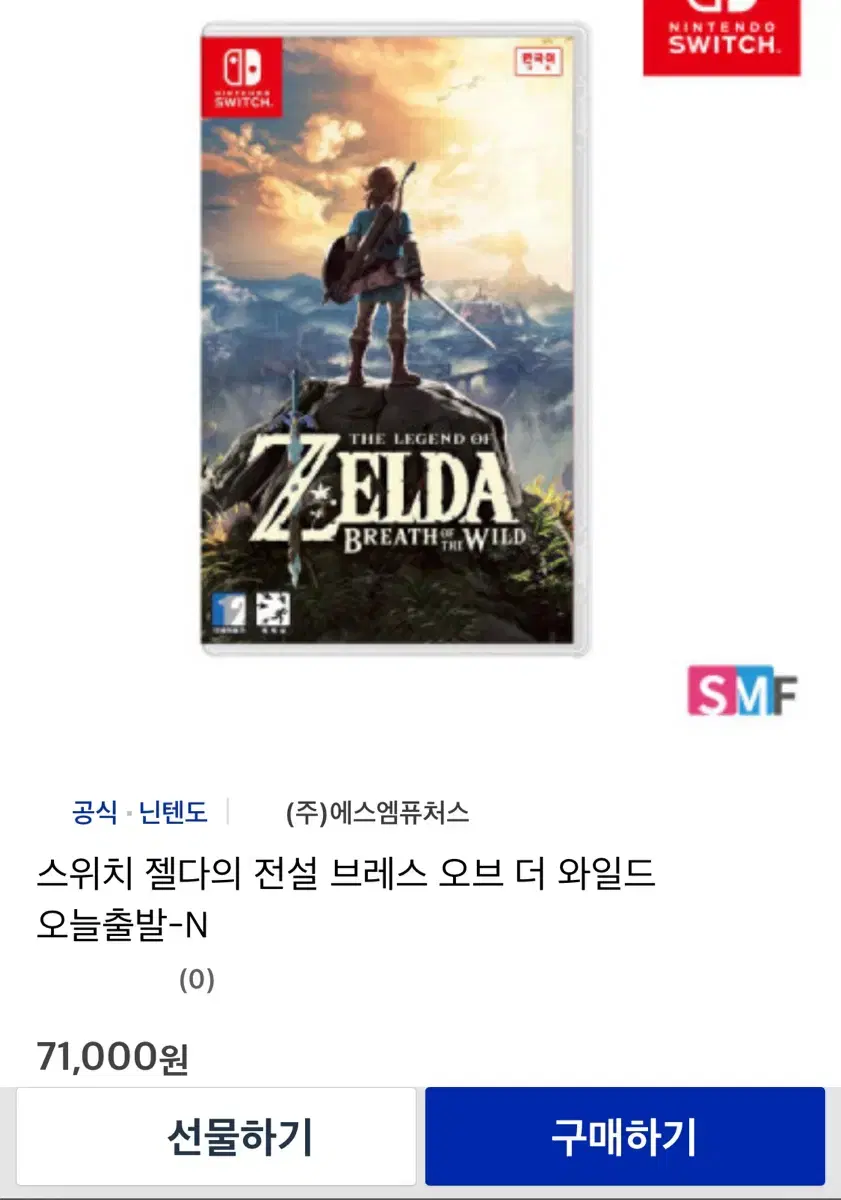Open the (0) review count
The image size is (841, 1200).
click(197, 980)
